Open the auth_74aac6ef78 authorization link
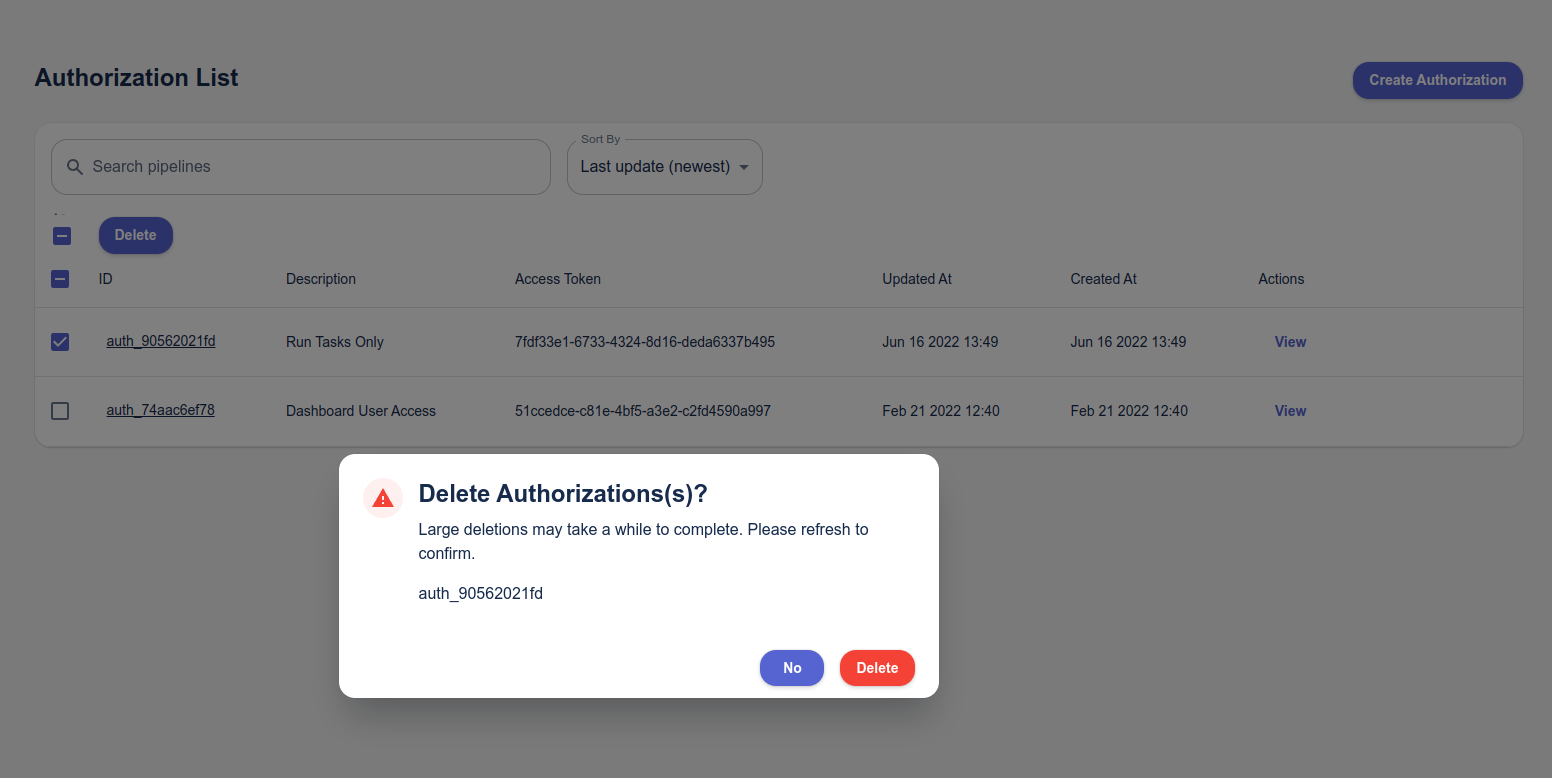 pyautogui.click(x=161, y=410)
